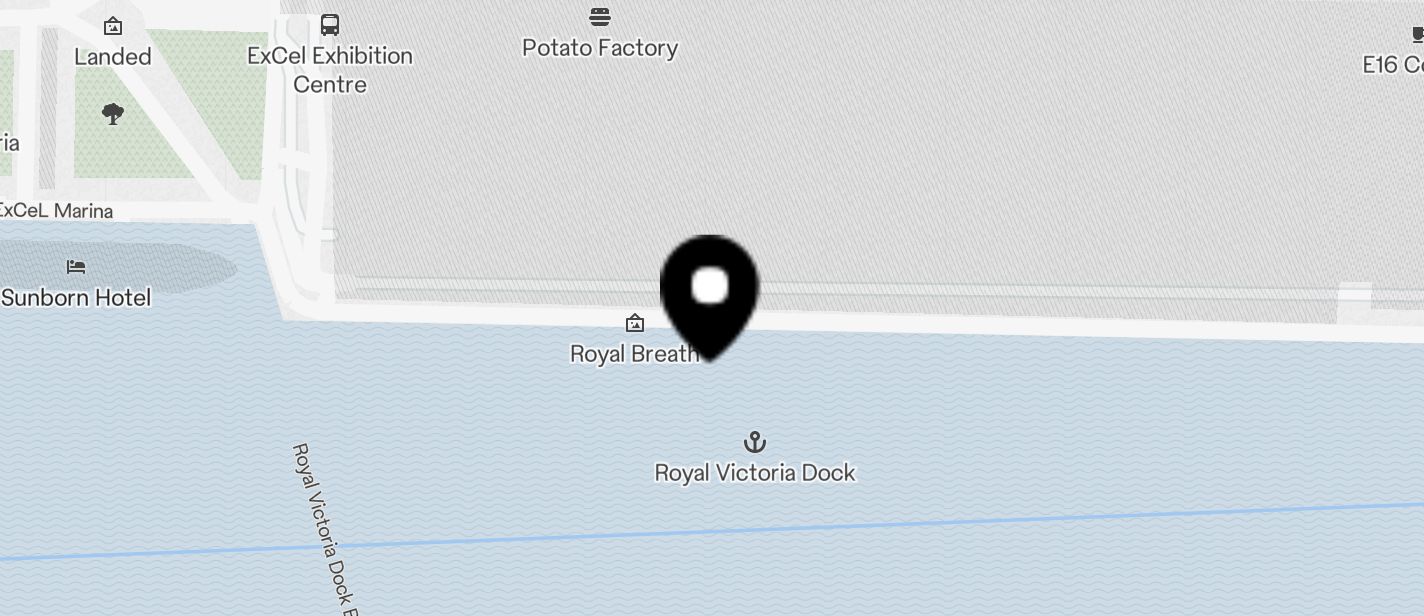Select the ExCeL Marina label
Image resolution: width=1424 pixels, height=616 pixels.
pyautogui.click(x=54, y=211)
